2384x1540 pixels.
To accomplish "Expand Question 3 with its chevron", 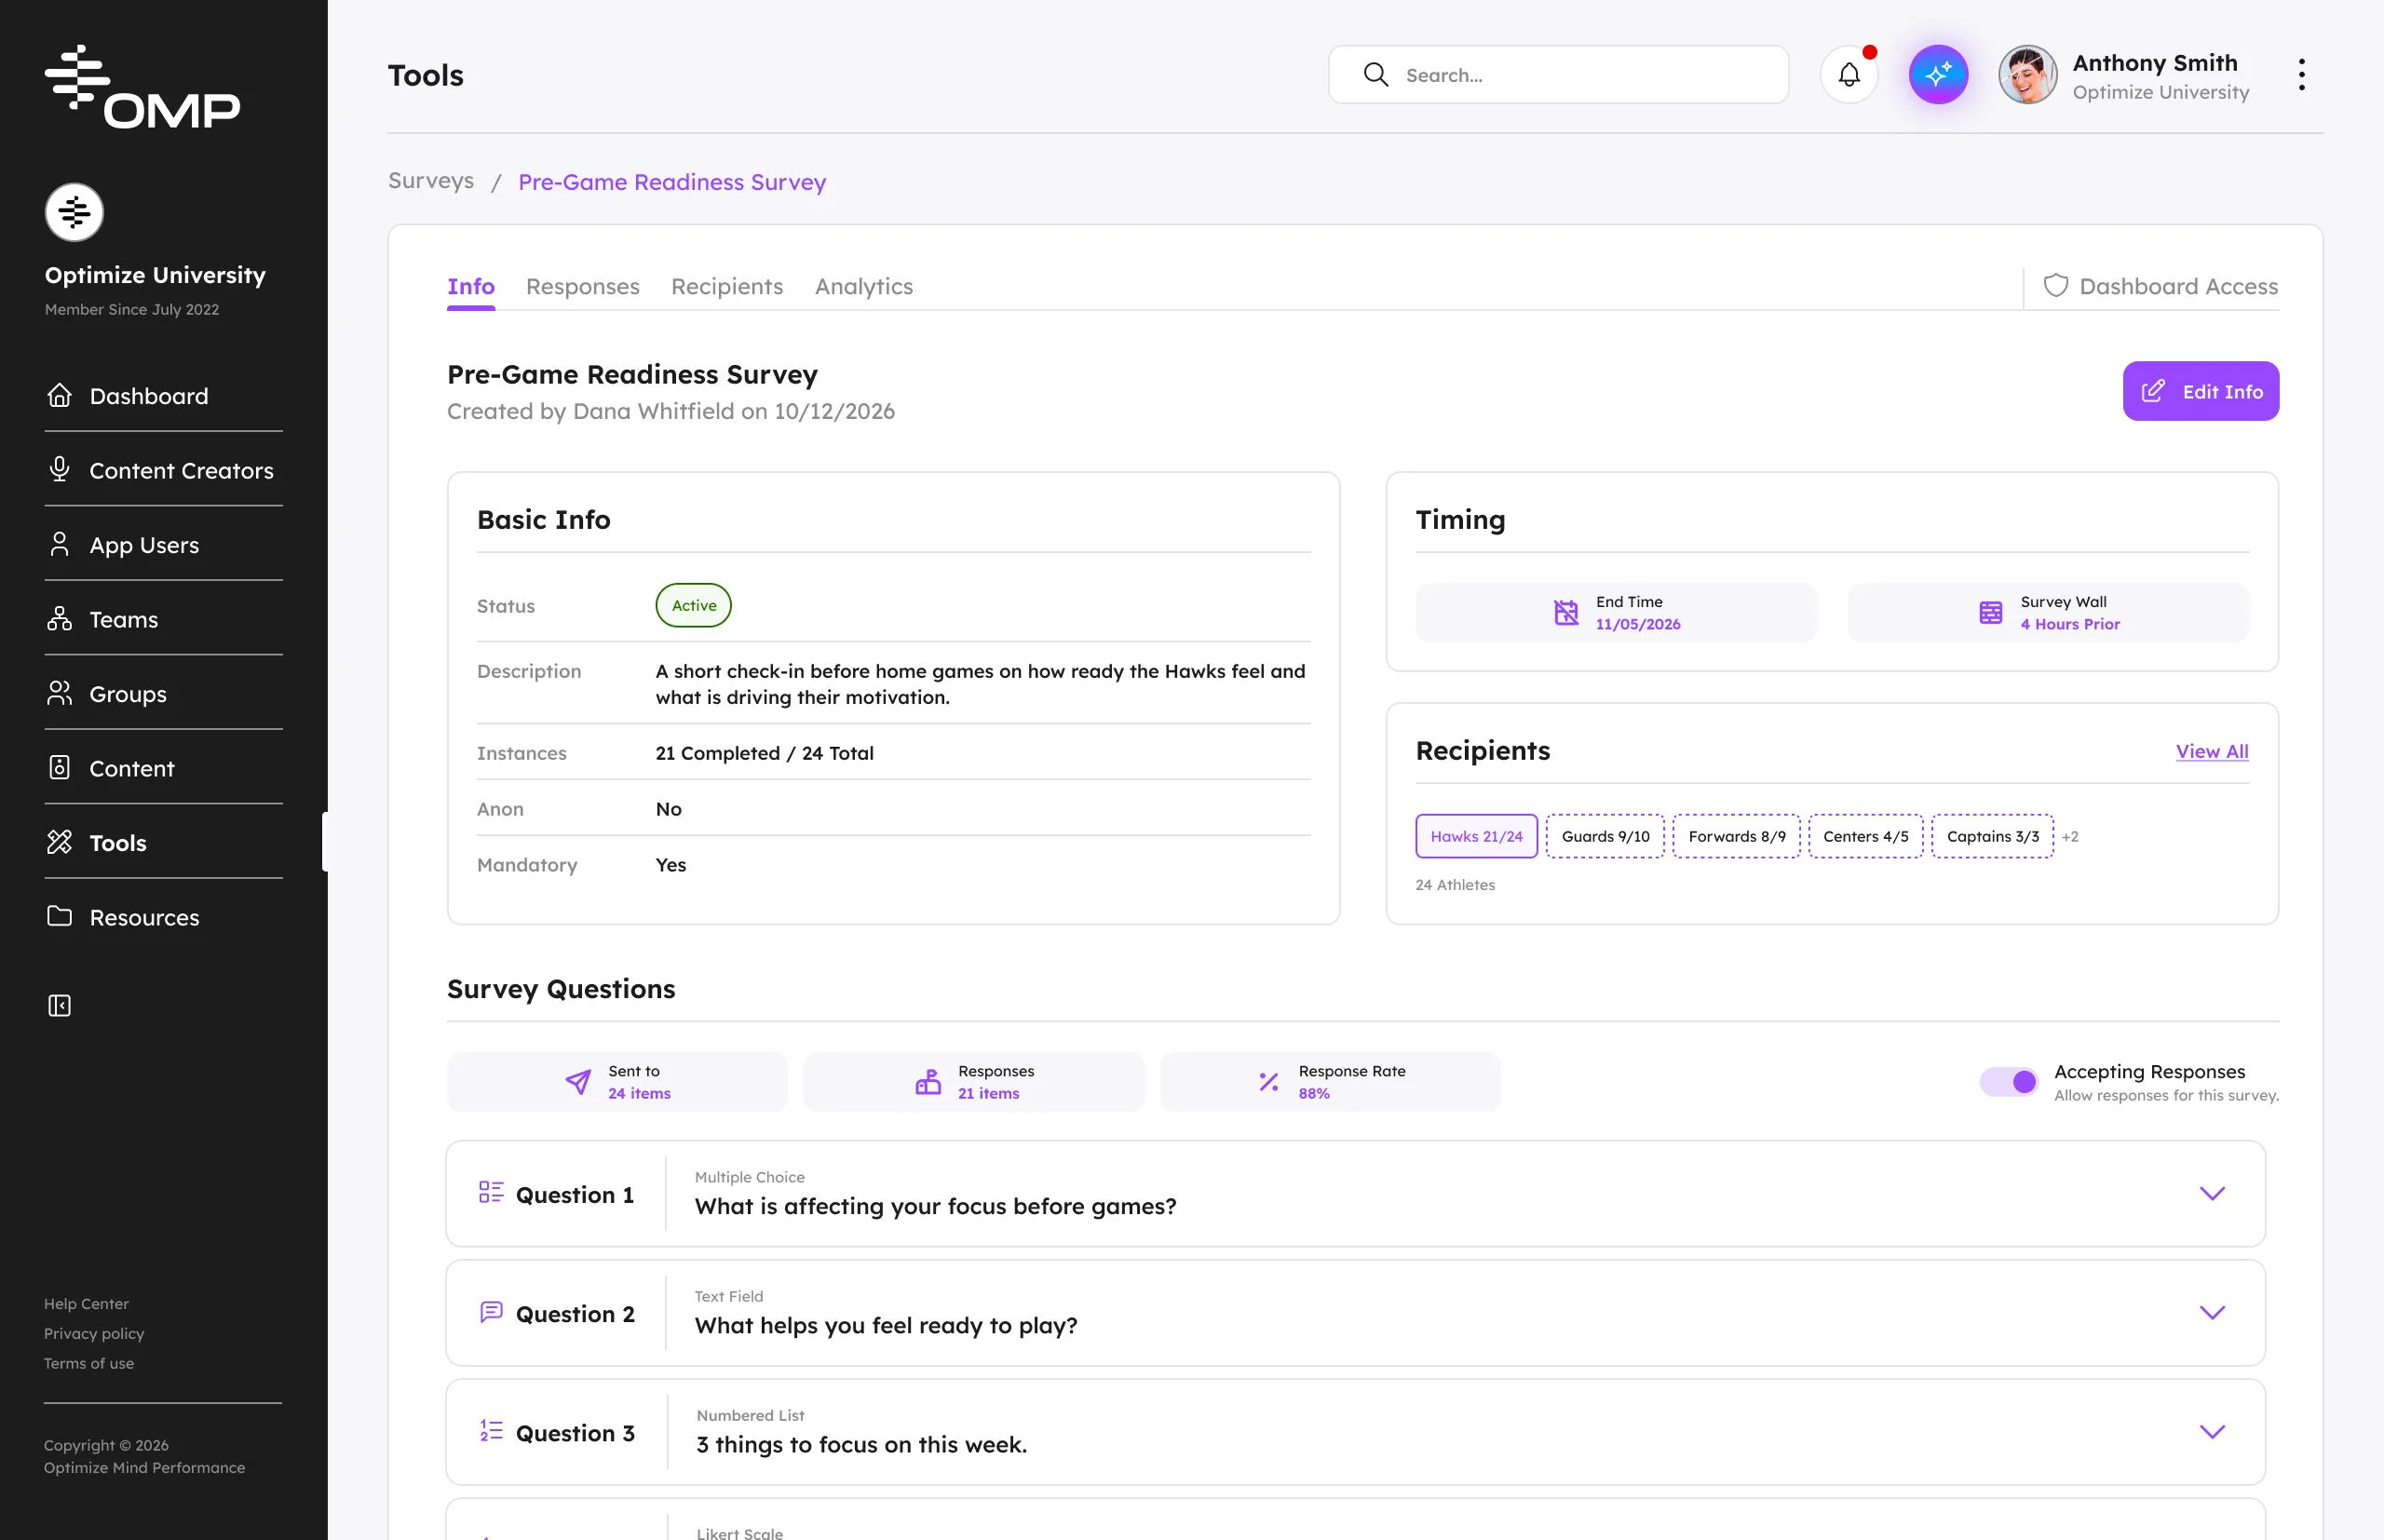I will [x=2212, y=1431].
